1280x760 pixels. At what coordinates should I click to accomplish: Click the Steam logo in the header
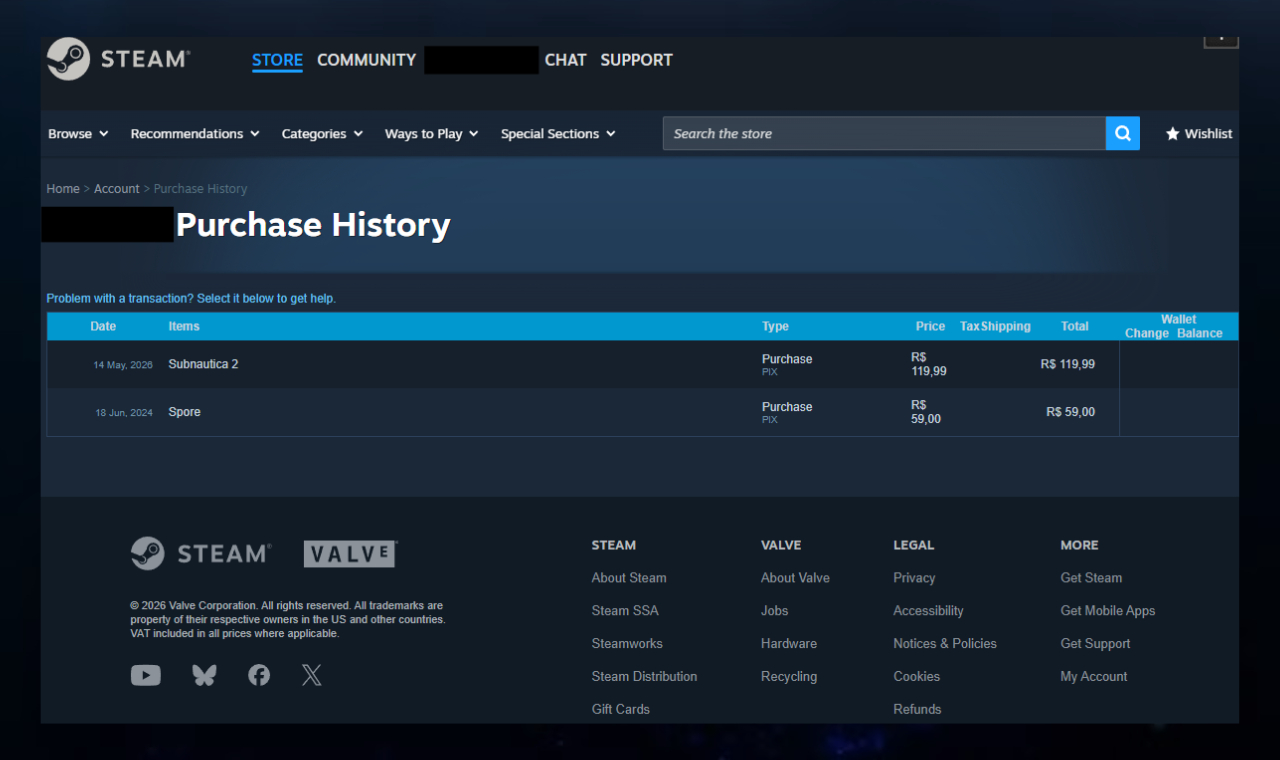coord(118,59)
